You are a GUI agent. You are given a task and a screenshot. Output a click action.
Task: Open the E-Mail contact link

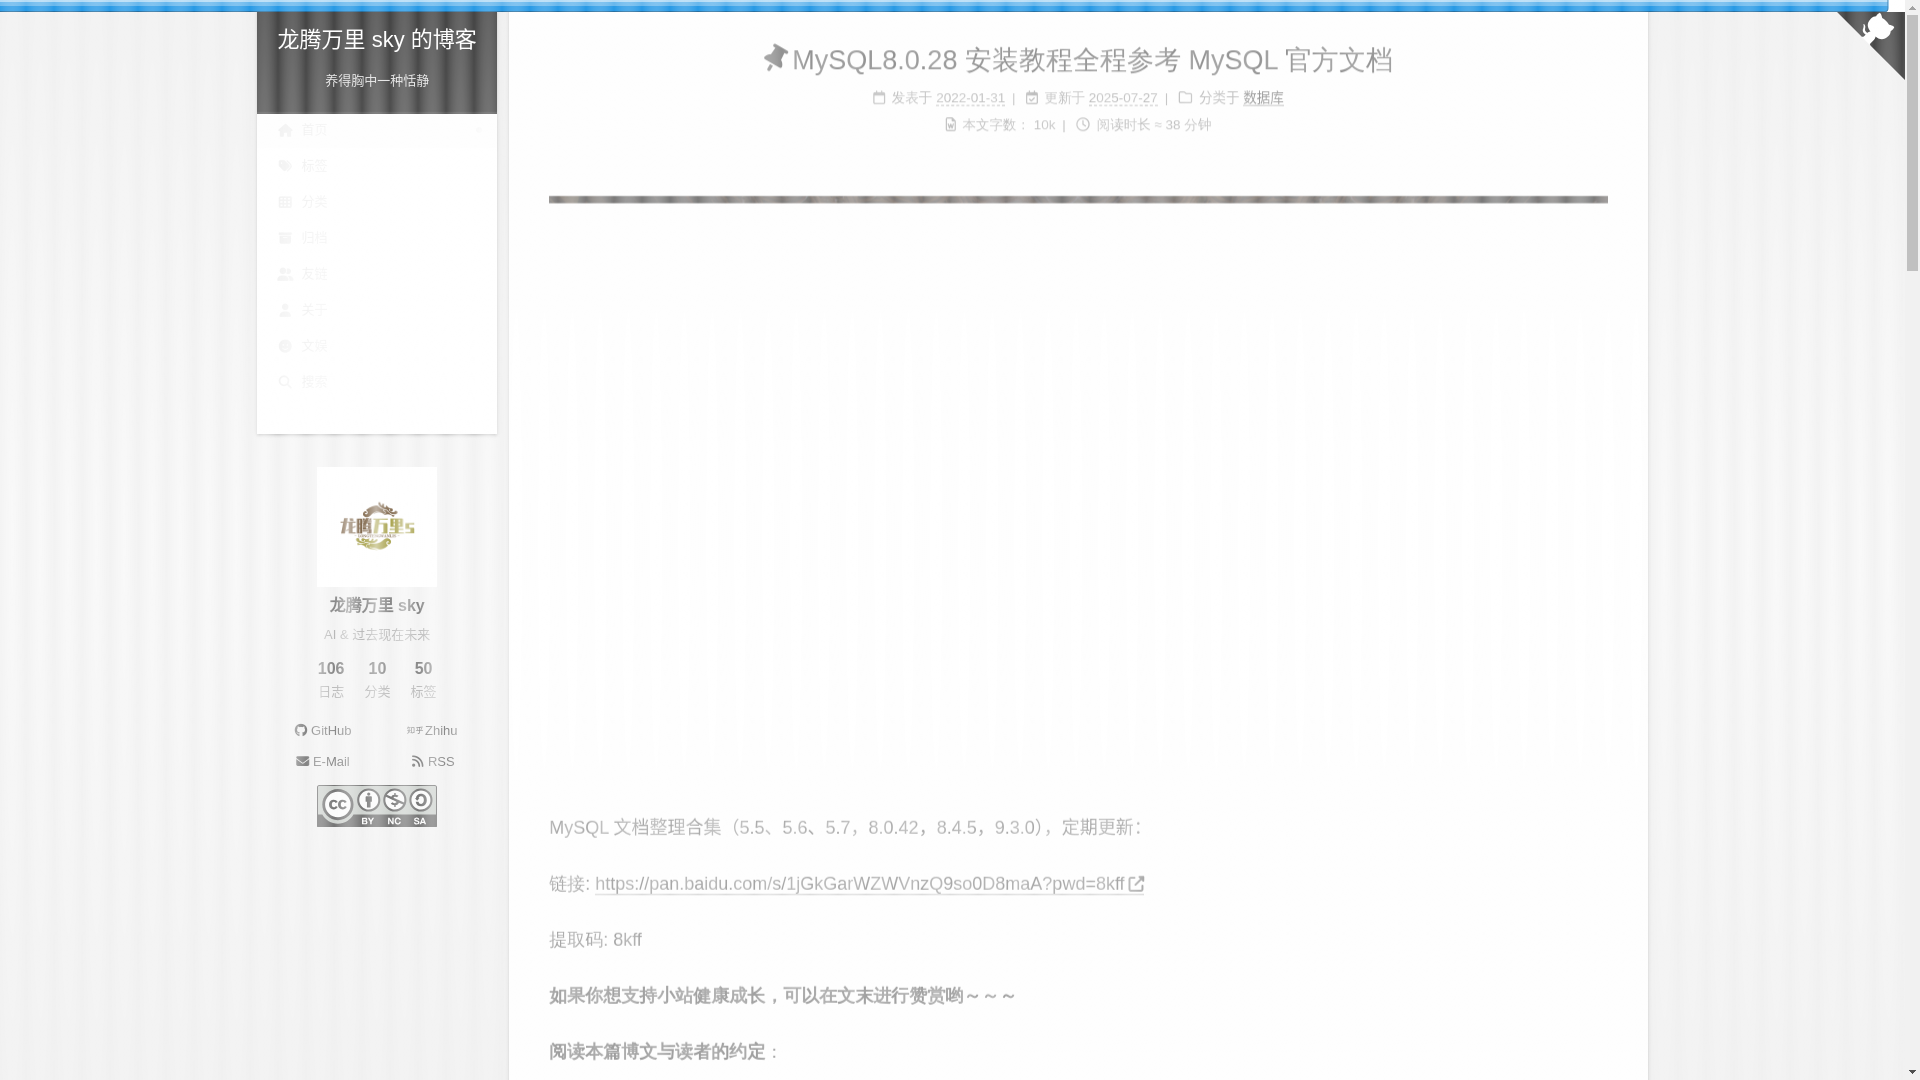tap(322, 762)
